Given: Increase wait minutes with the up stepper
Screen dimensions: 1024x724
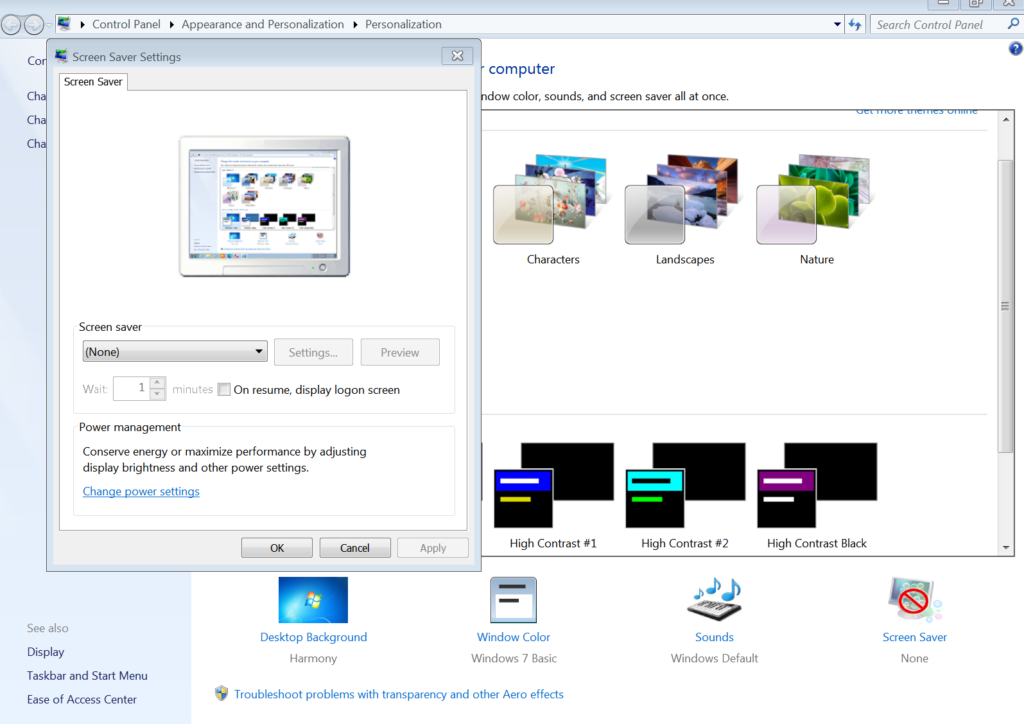Looking at the screenshot, I should coord(157,381).
